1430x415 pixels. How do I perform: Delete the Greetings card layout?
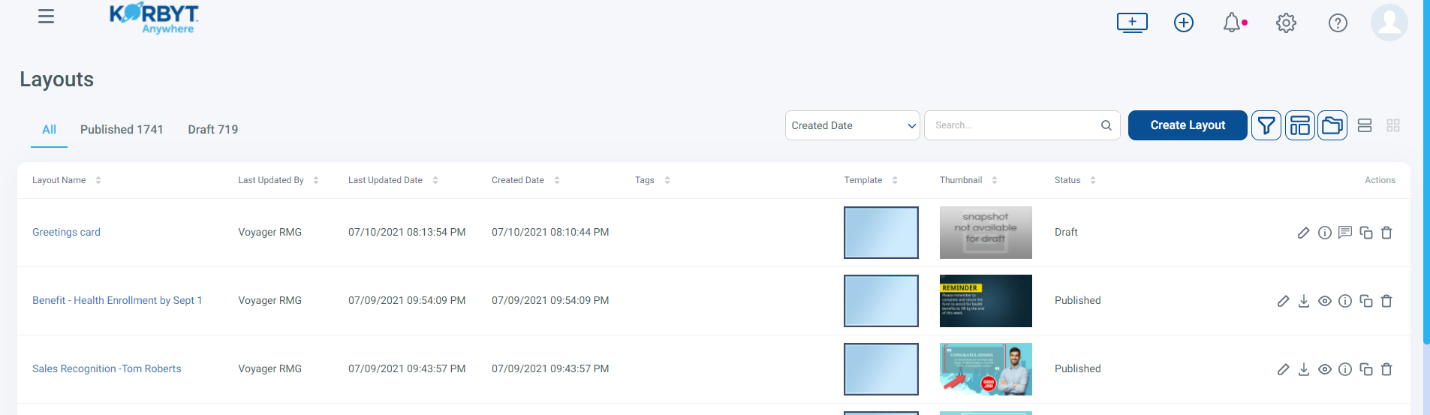coord(1386,232)
